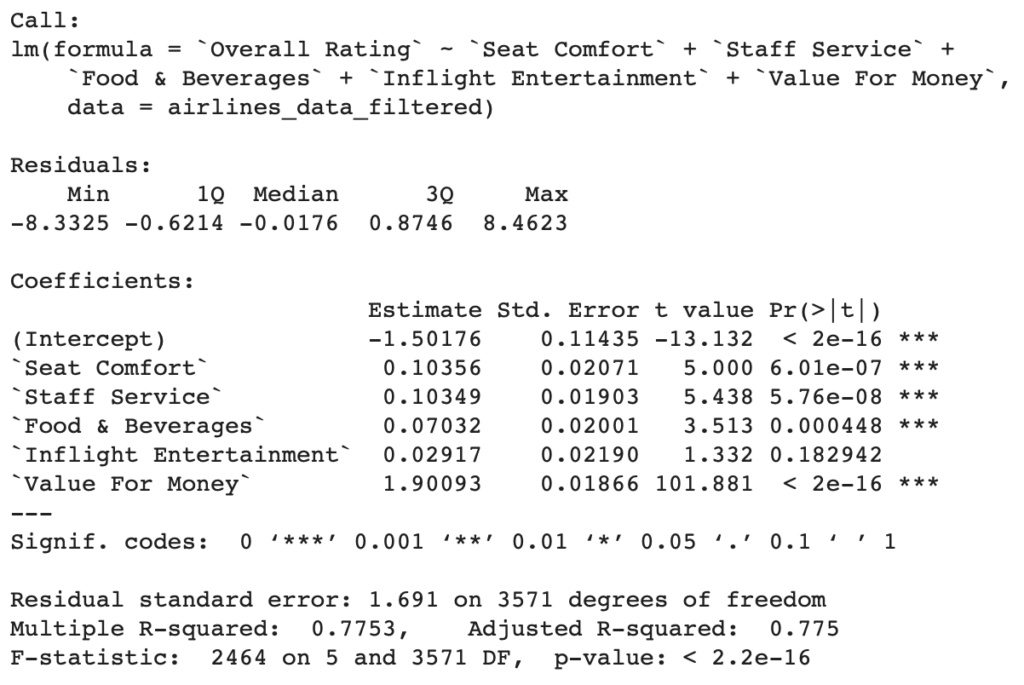Click the maximum residual value 8.4623
Viewport: 1024px width, 685px height.
point(525,223)
